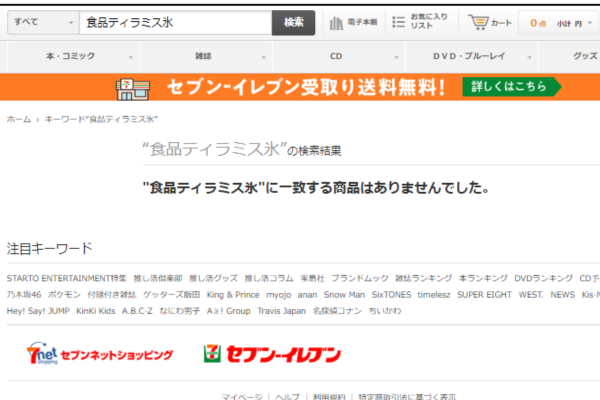This screenshot has width=600, height=400.
Task: Click the 詳しくはこちら banner button
Action: point(512,87)
